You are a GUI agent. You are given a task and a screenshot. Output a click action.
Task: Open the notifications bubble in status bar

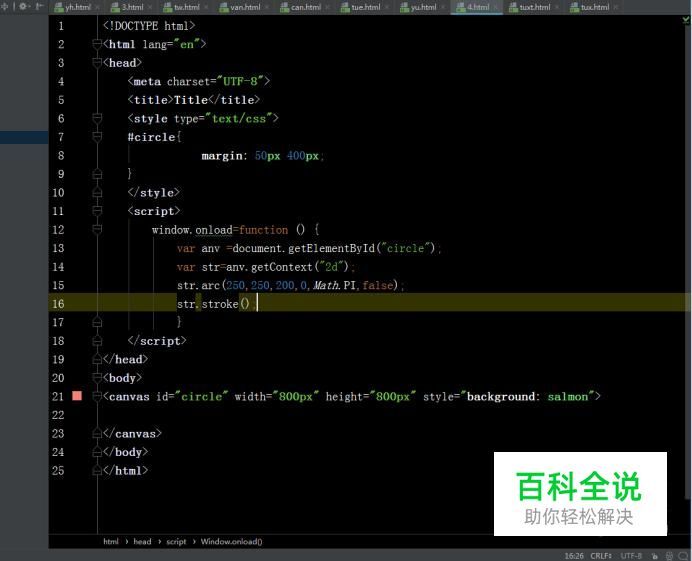[x=683, y=556]
